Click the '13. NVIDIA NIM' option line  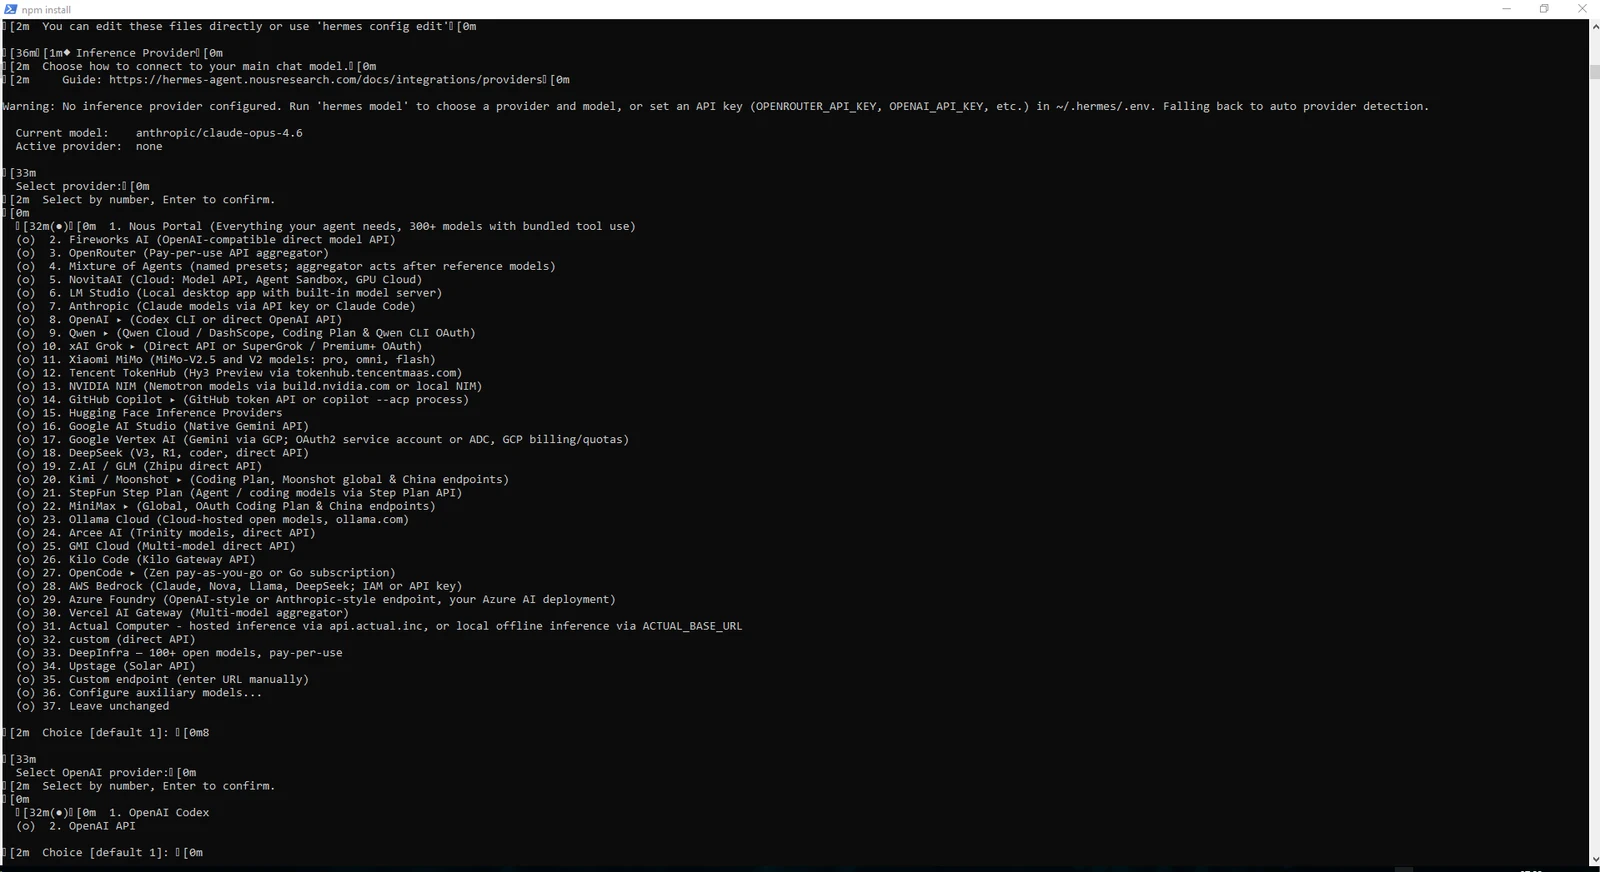249,386
